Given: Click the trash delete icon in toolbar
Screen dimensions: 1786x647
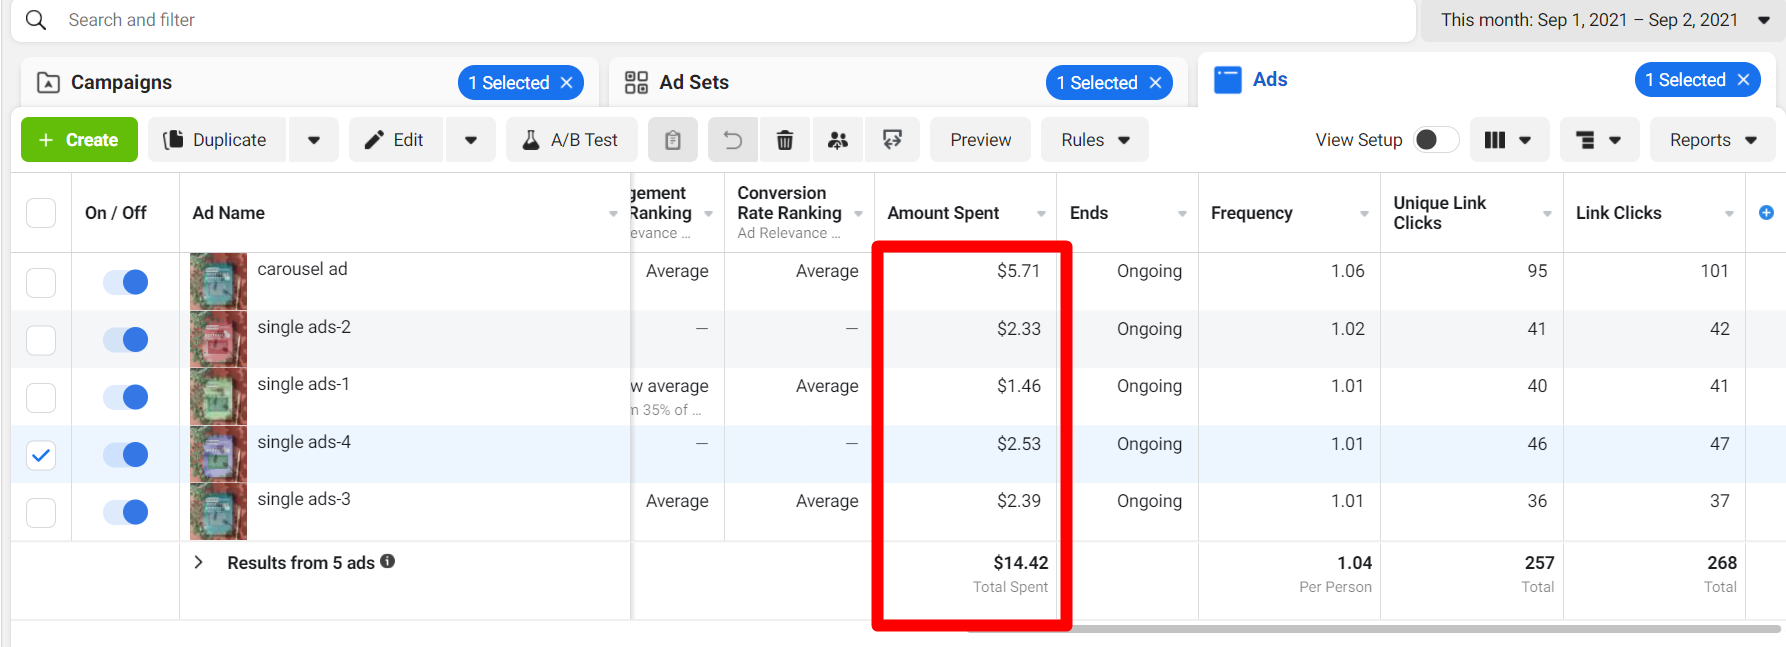Looking at the screenshot, I should point(785,140).
